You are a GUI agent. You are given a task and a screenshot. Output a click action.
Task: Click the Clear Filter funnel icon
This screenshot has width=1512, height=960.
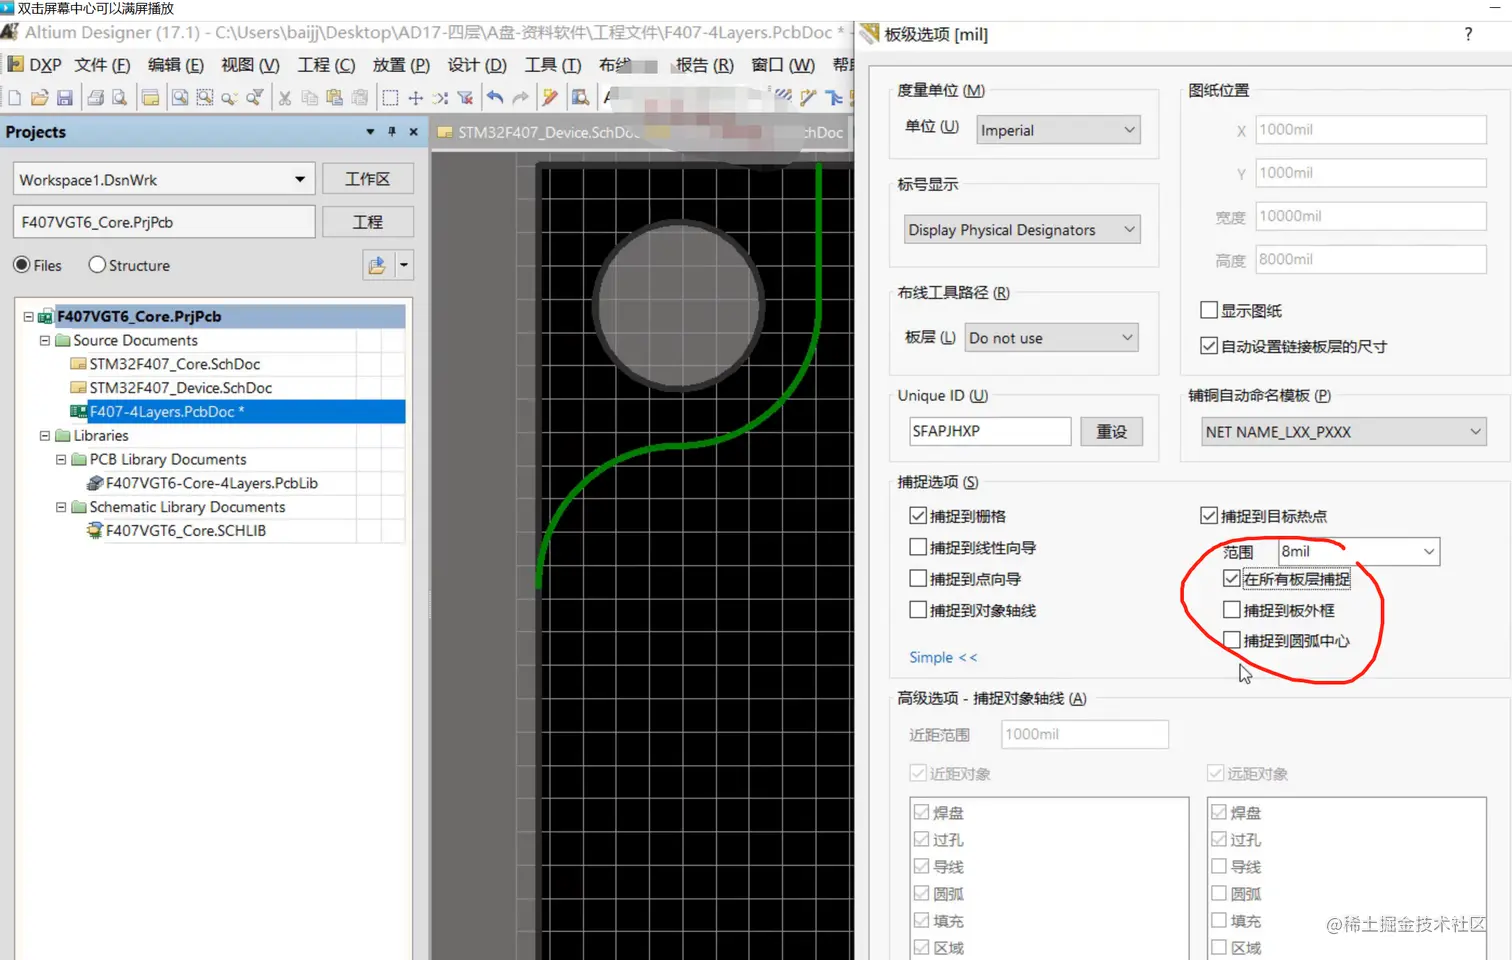coord(465,97)
